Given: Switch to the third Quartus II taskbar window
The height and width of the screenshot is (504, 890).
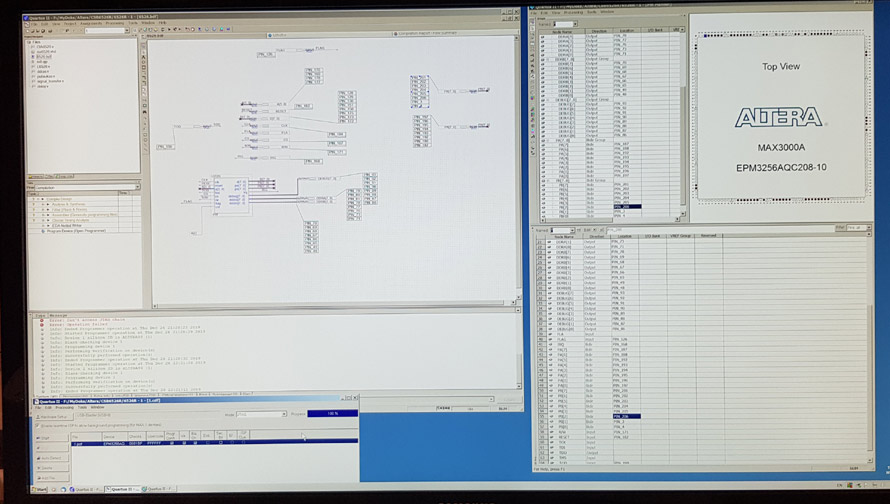Looking at the screenshot, I should [x=159, y=489].
